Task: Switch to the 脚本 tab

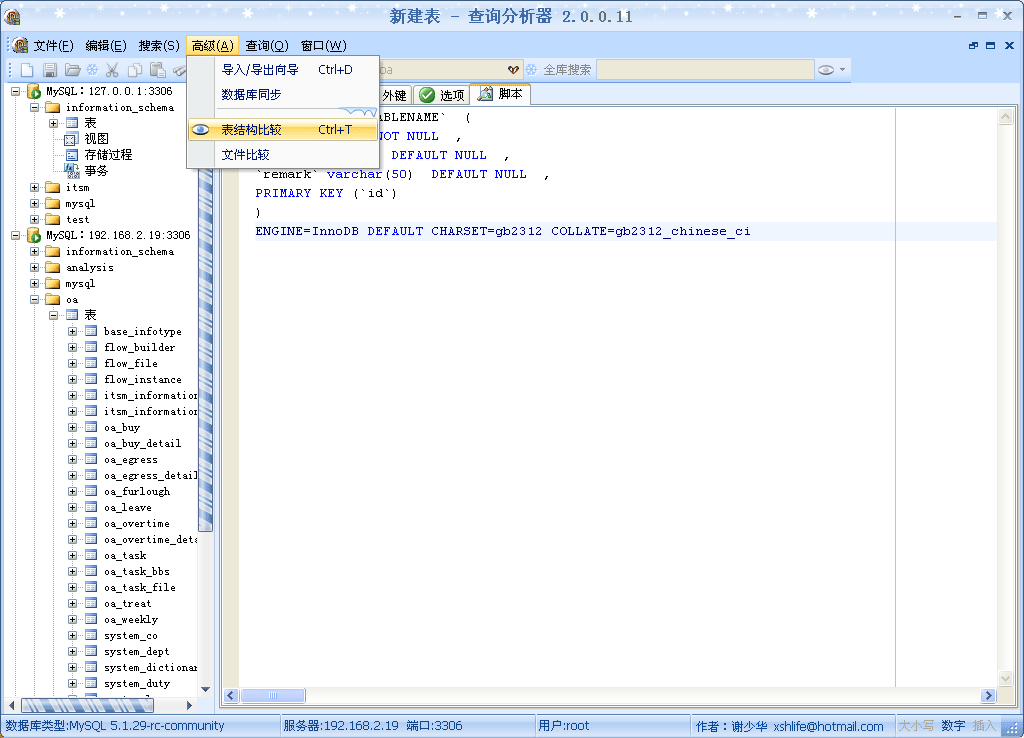Action: pos(501,94)
